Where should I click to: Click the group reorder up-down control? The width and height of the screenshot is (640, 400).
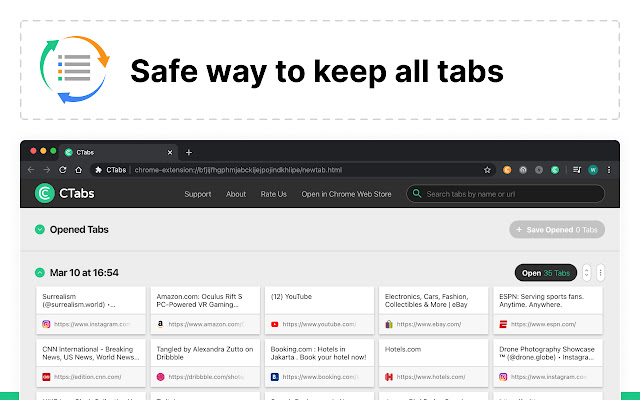click(586, 273)
